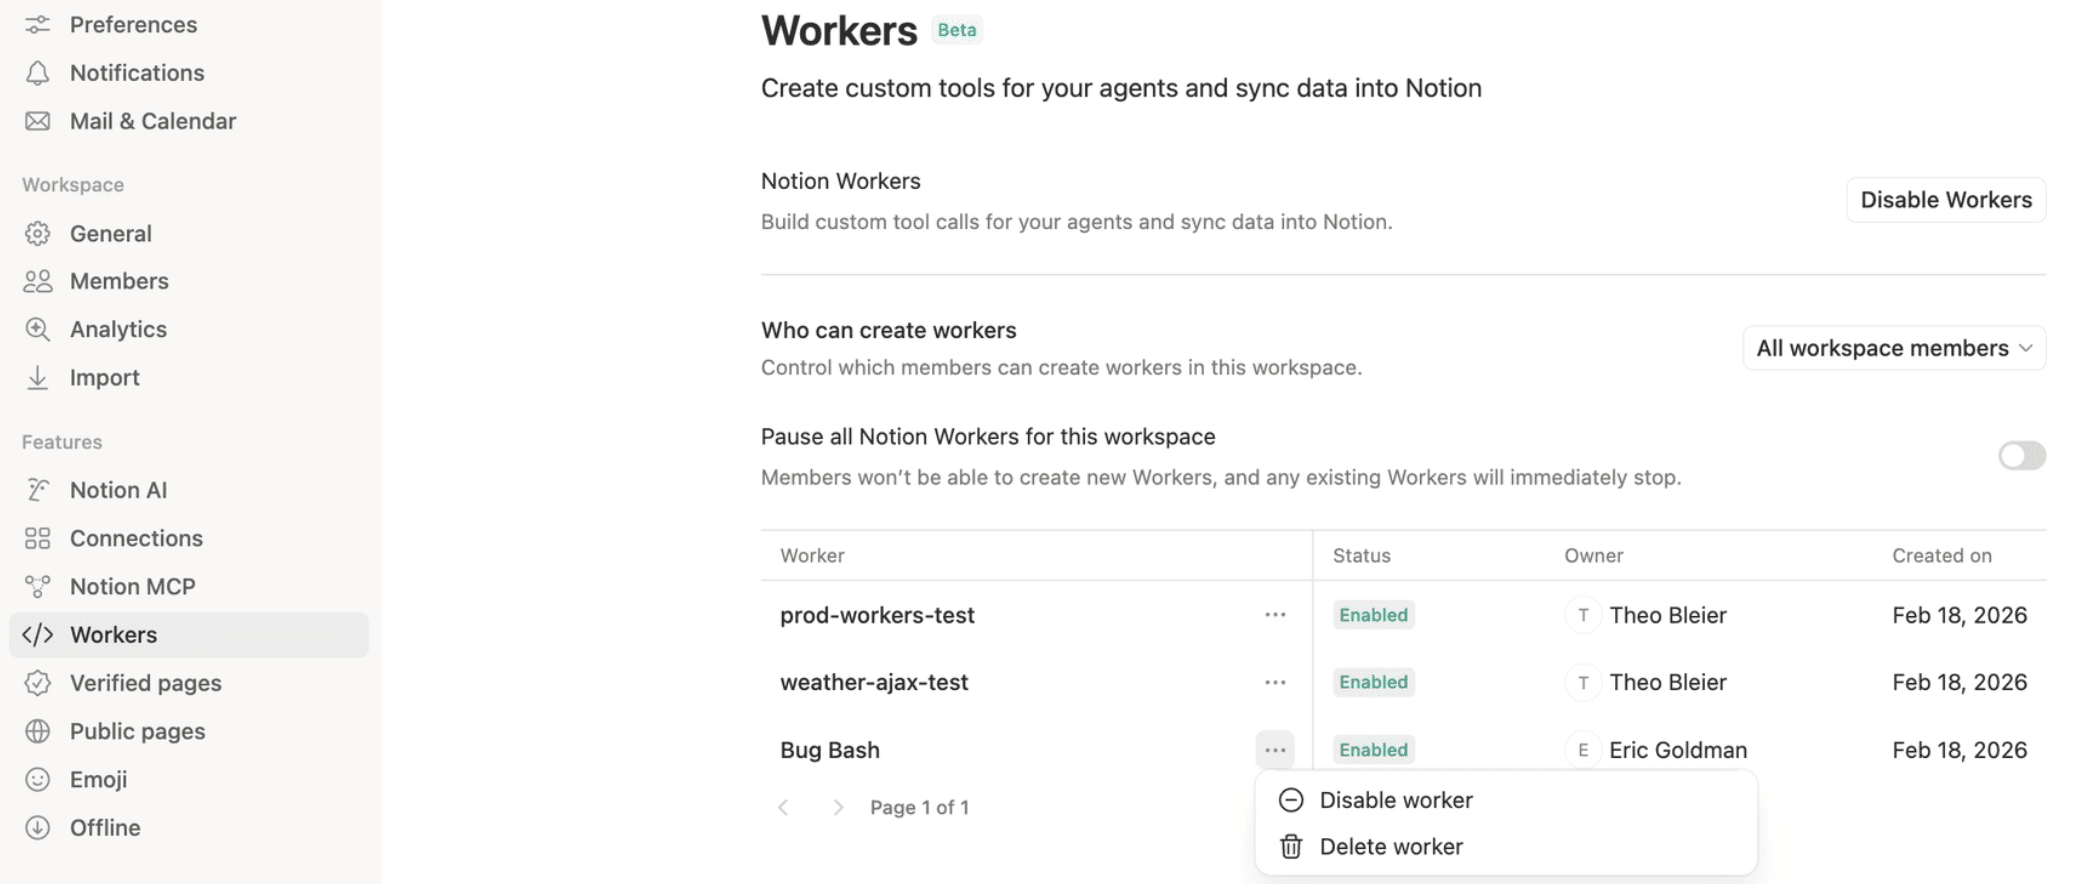Image resolution: width=2098 pixels, height=884 pixels.
Task: Click the Delete worker trash icon
Action: [1291, 847]
